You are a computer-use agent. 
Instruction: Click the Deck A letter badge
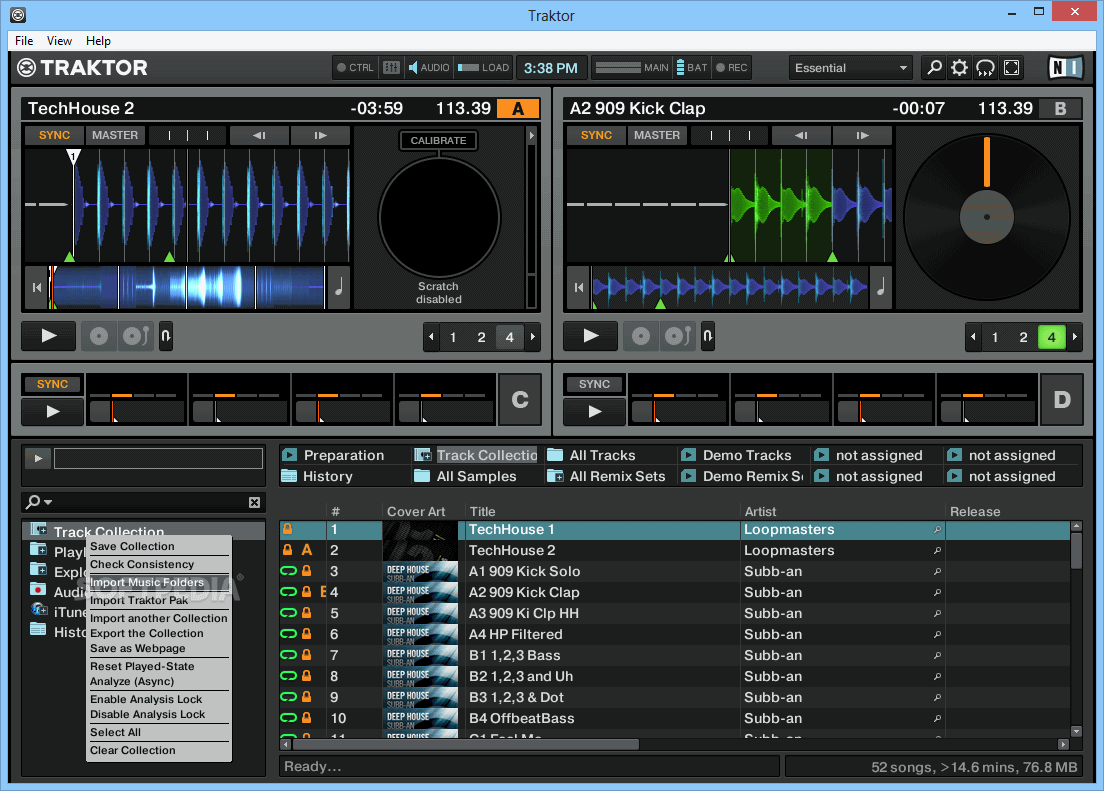click(x=518, y=108)
